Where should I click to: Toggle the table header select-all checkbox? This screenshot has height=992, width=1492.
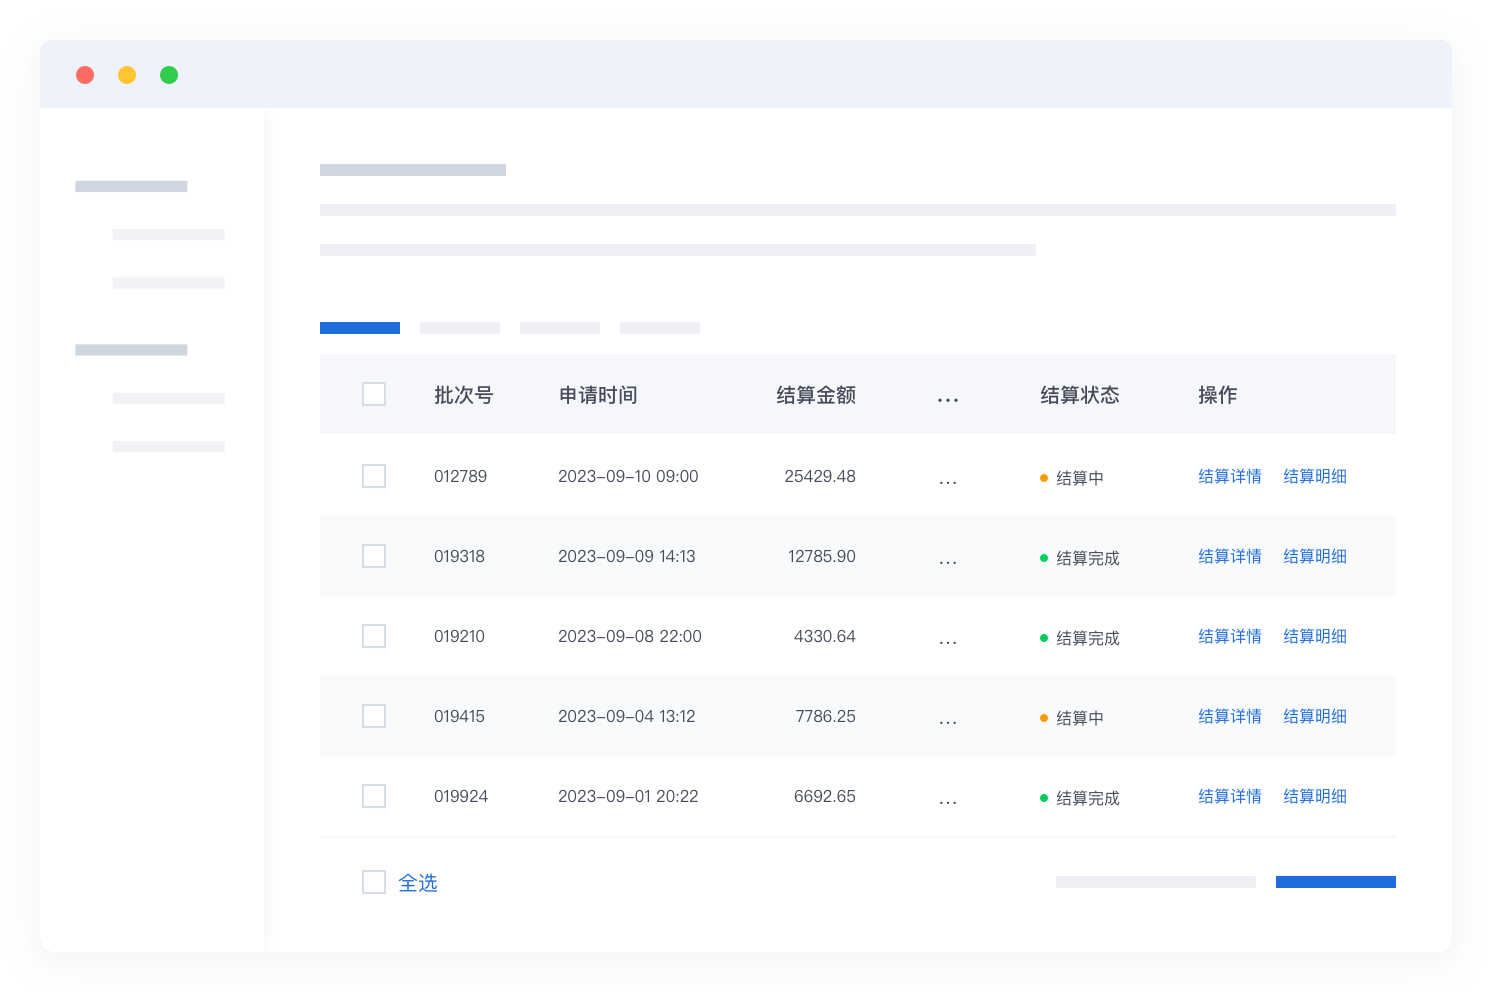[x=374, y=394]
